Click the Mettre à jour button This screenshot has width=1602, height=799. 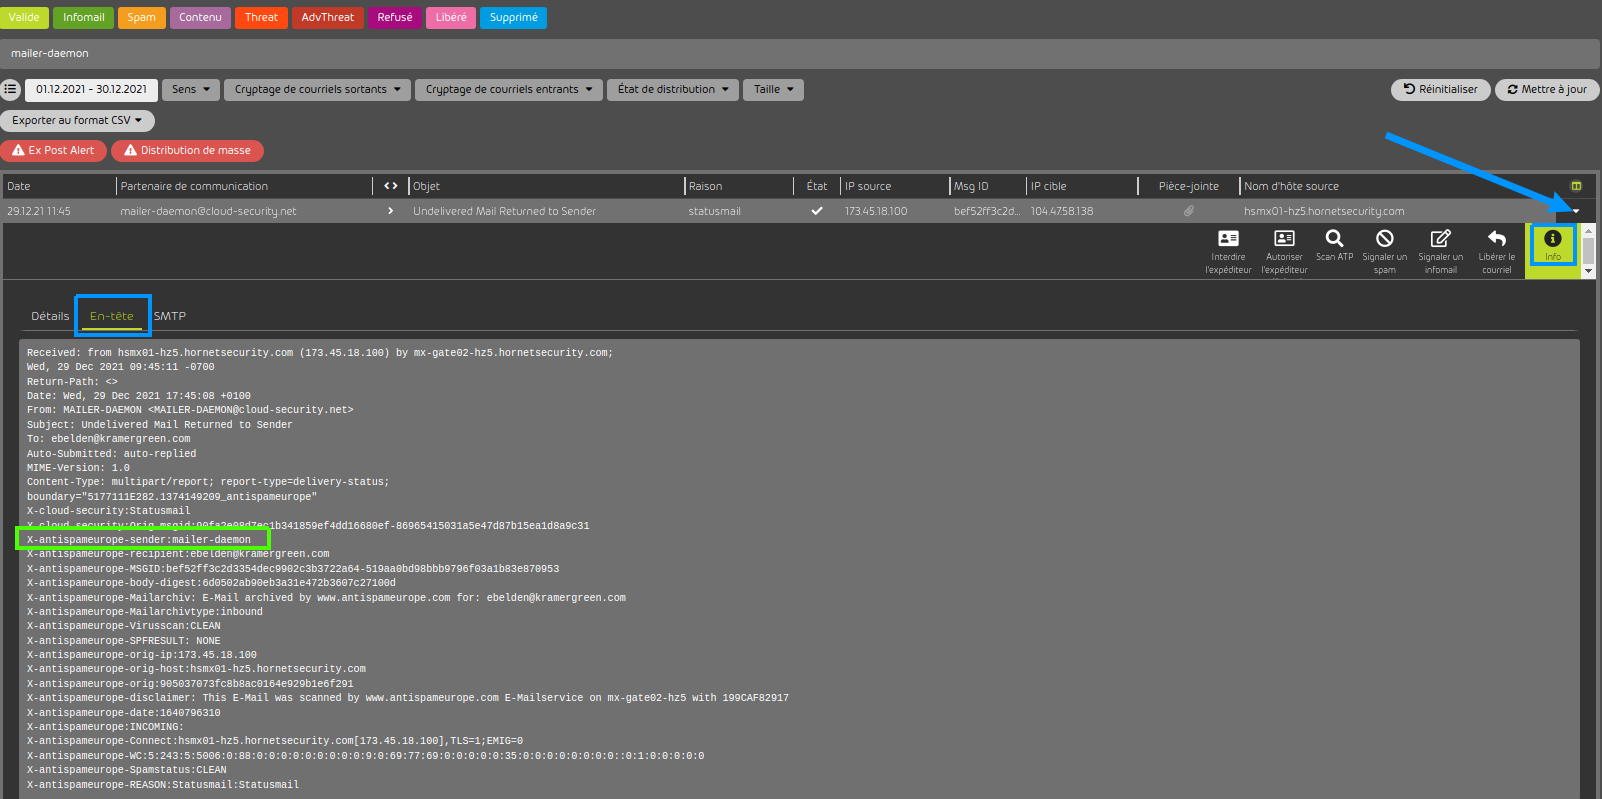click(x=1547, y=90)
